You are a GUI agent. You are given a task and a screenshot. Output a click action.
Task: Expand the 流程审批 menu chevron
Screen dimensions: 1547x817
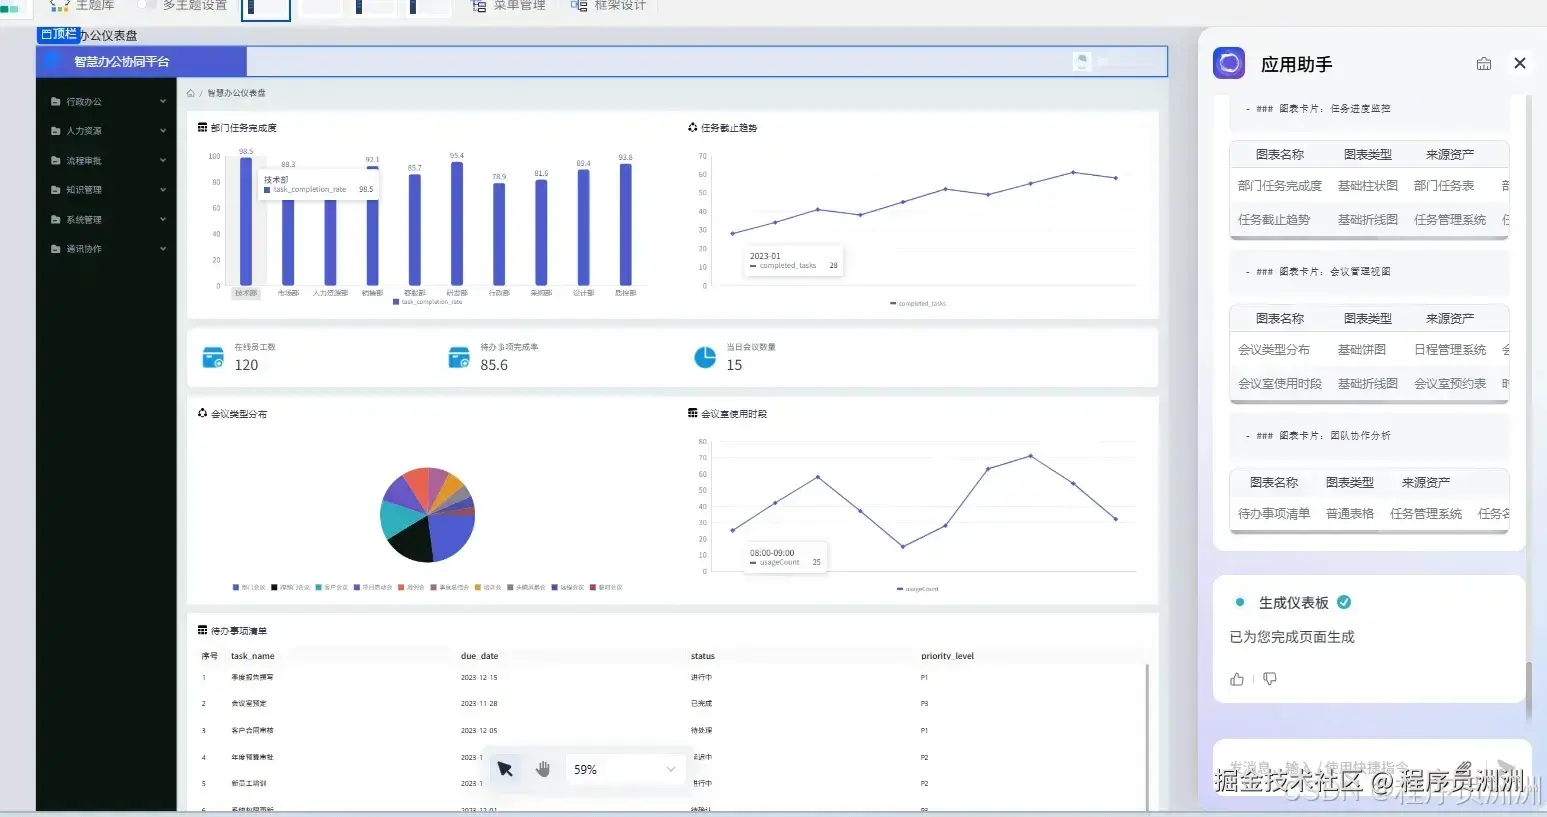click(x=163, y=161)
